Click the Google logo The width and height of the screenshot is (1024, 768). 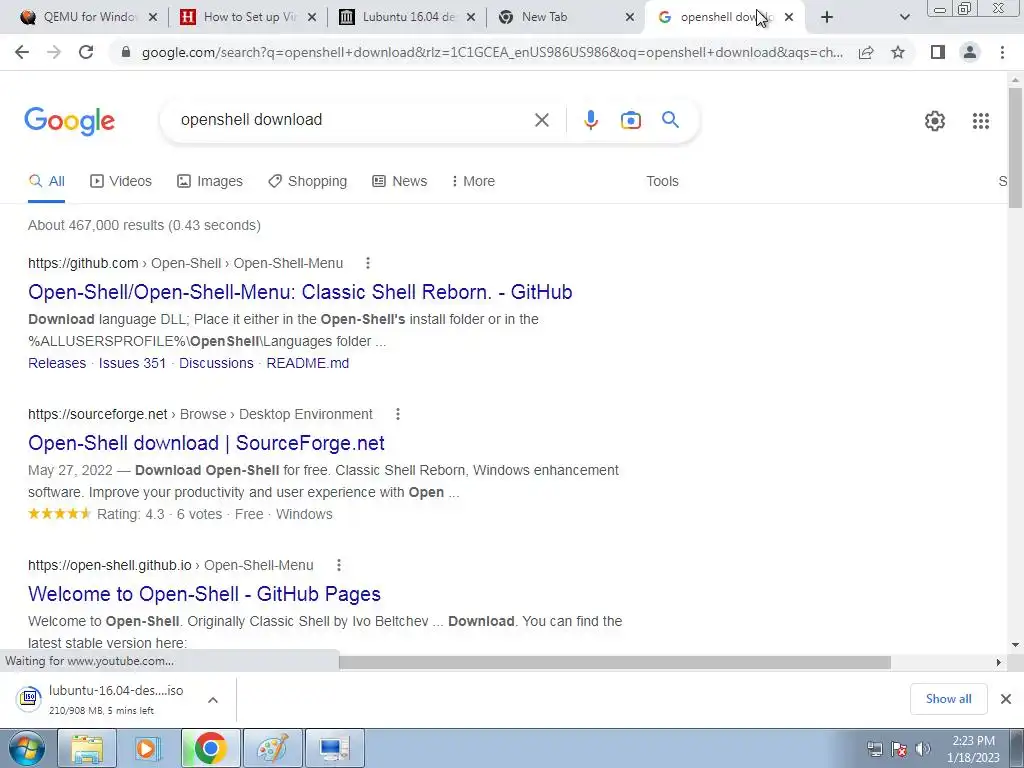69,121
